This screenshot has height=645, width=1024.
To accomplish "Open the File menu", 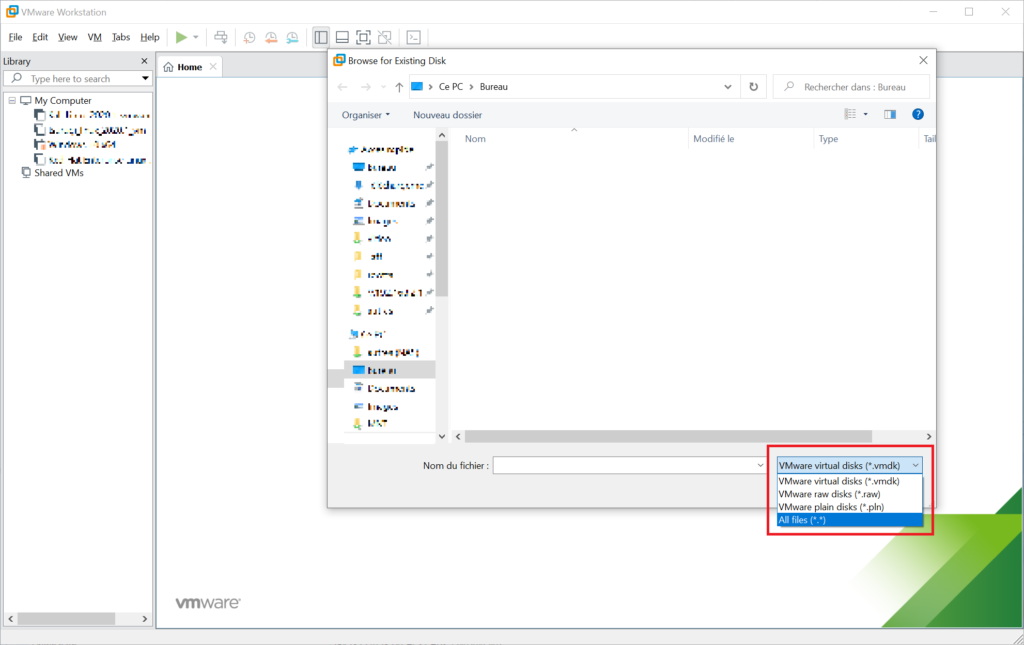I will tap(15, 37).
